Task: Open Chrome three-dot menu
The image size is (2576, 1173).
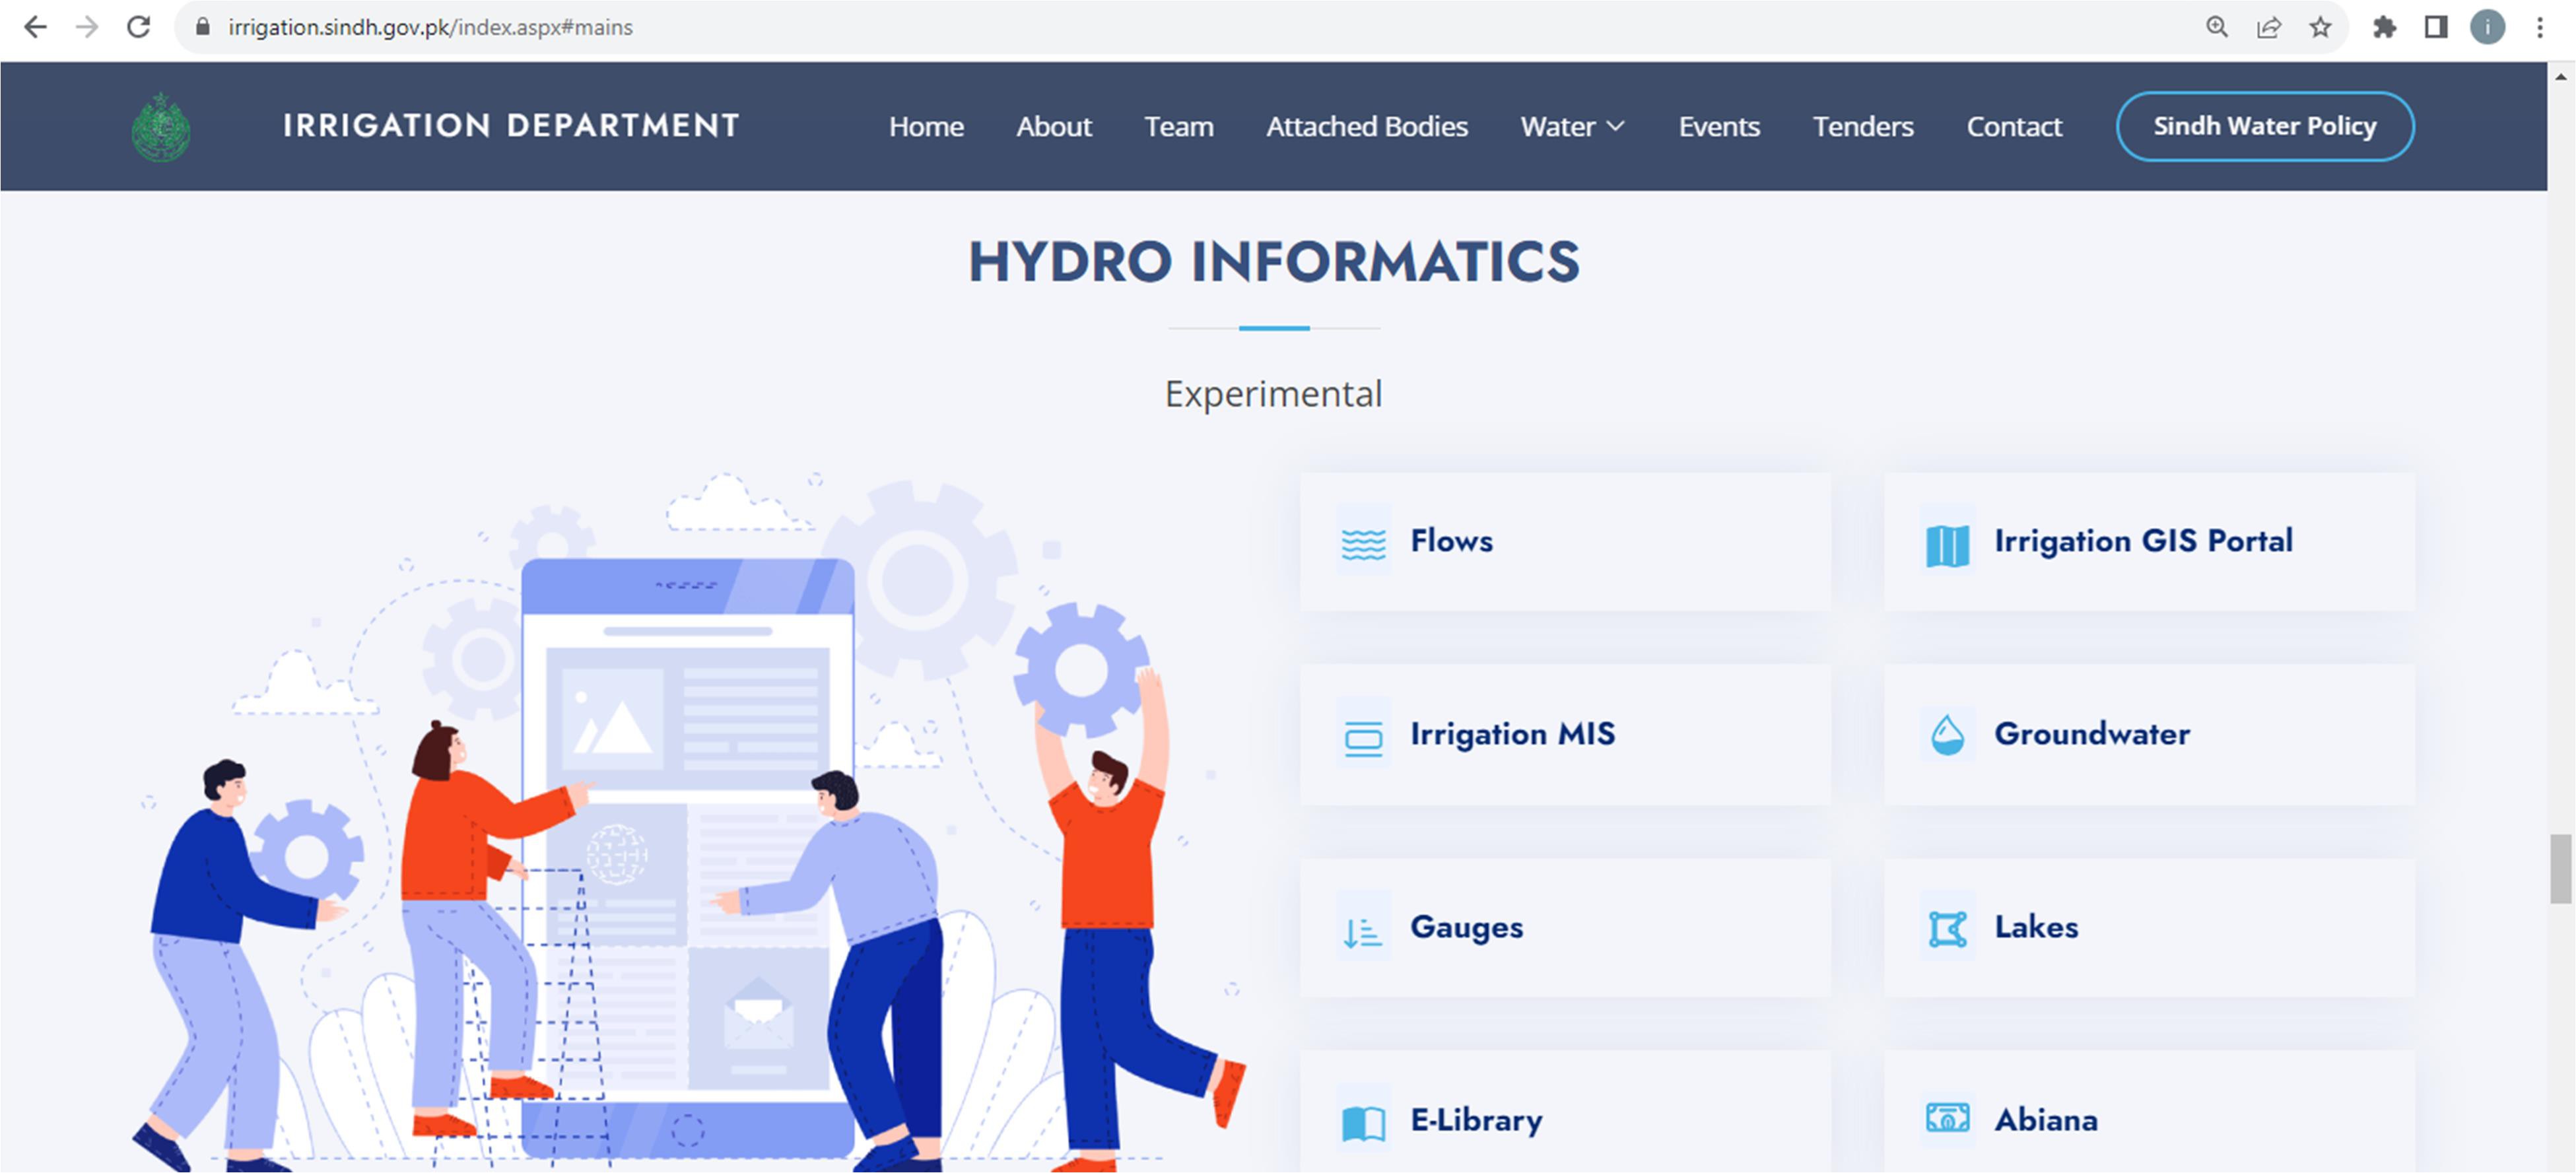Action: click(2539, 27)
